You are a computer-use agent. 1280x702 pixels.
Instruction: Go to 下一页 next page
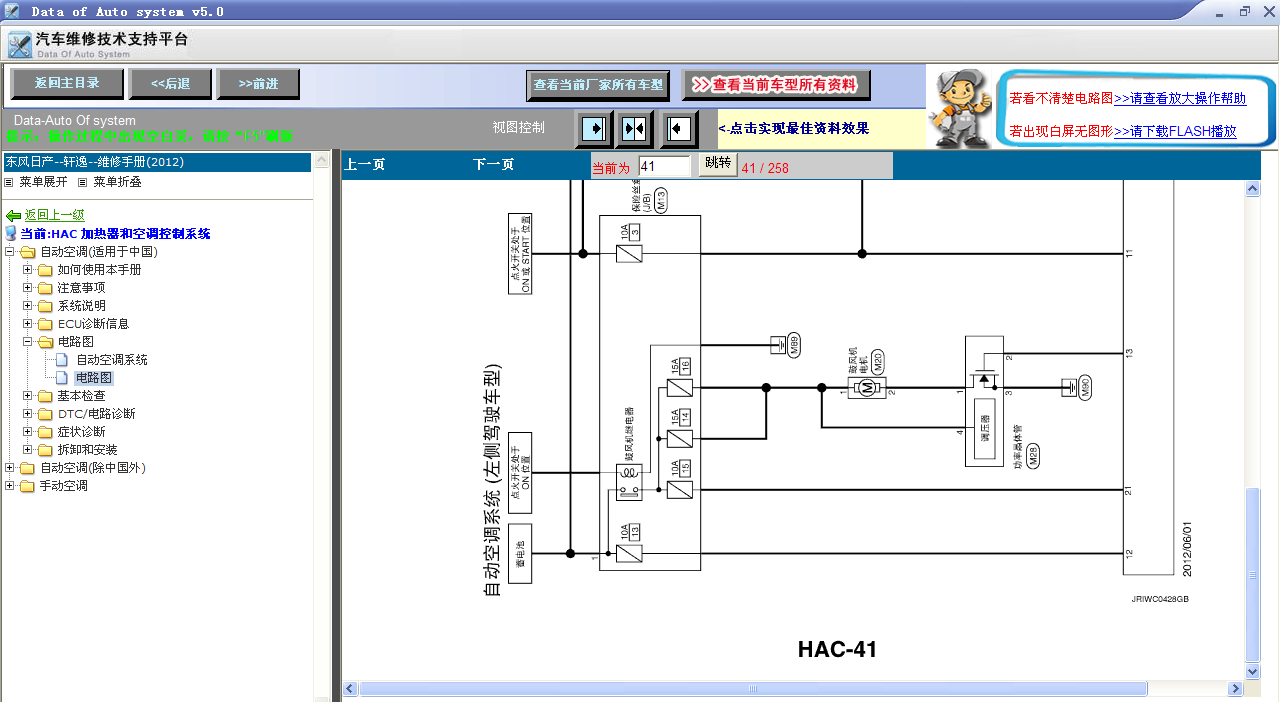pyautogui.click(x=493, y=165)
